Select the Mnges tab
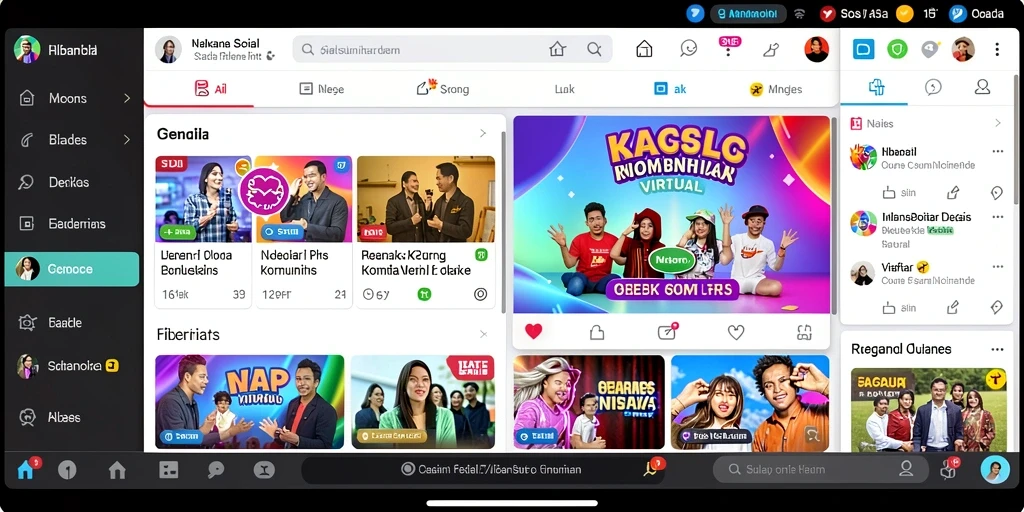1024x512 pixels. coord(776,89)
